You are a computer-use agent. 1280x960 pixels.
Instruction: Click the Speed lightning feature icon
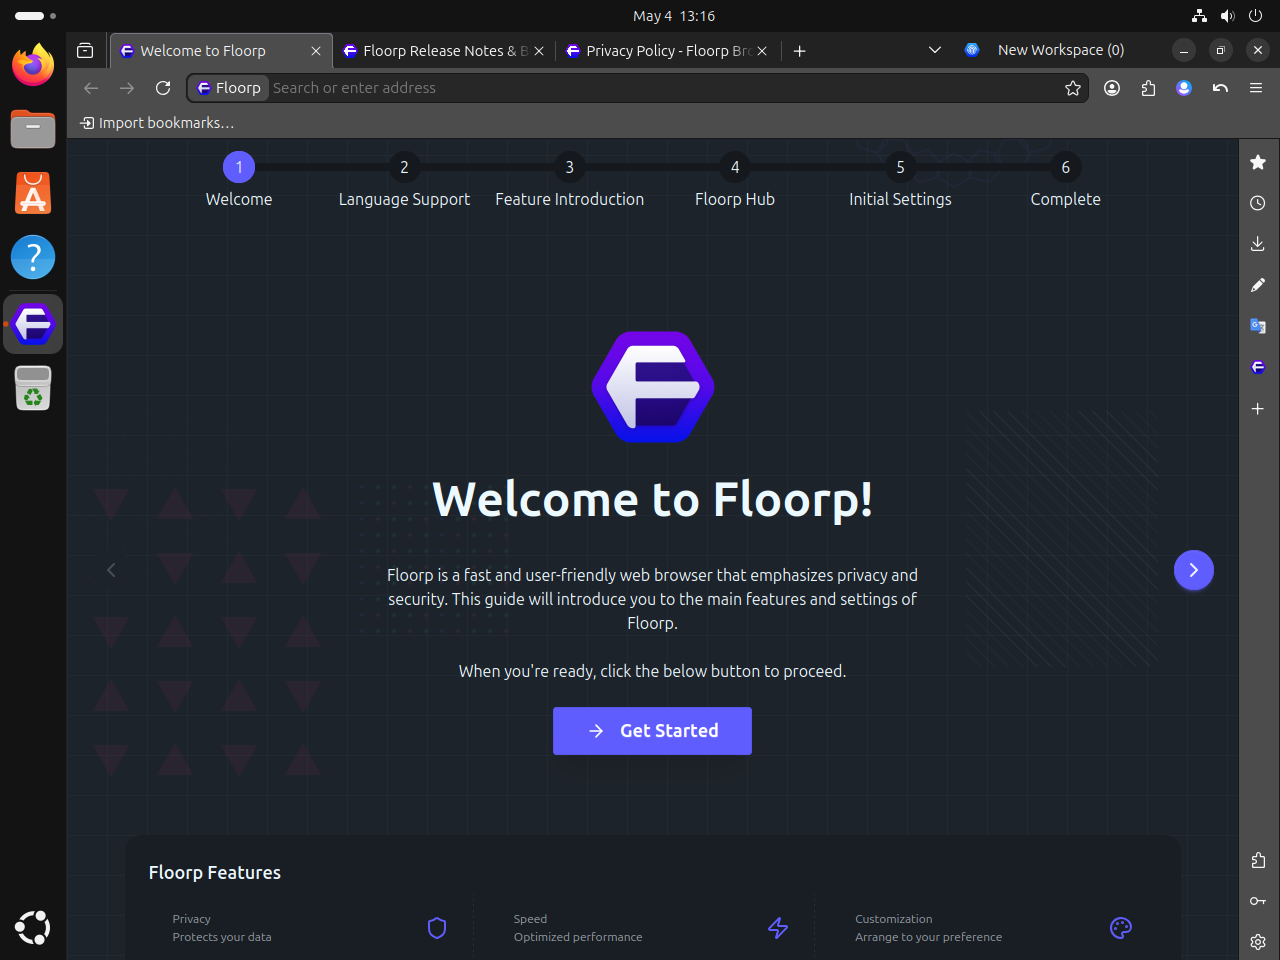coord(778,928)
